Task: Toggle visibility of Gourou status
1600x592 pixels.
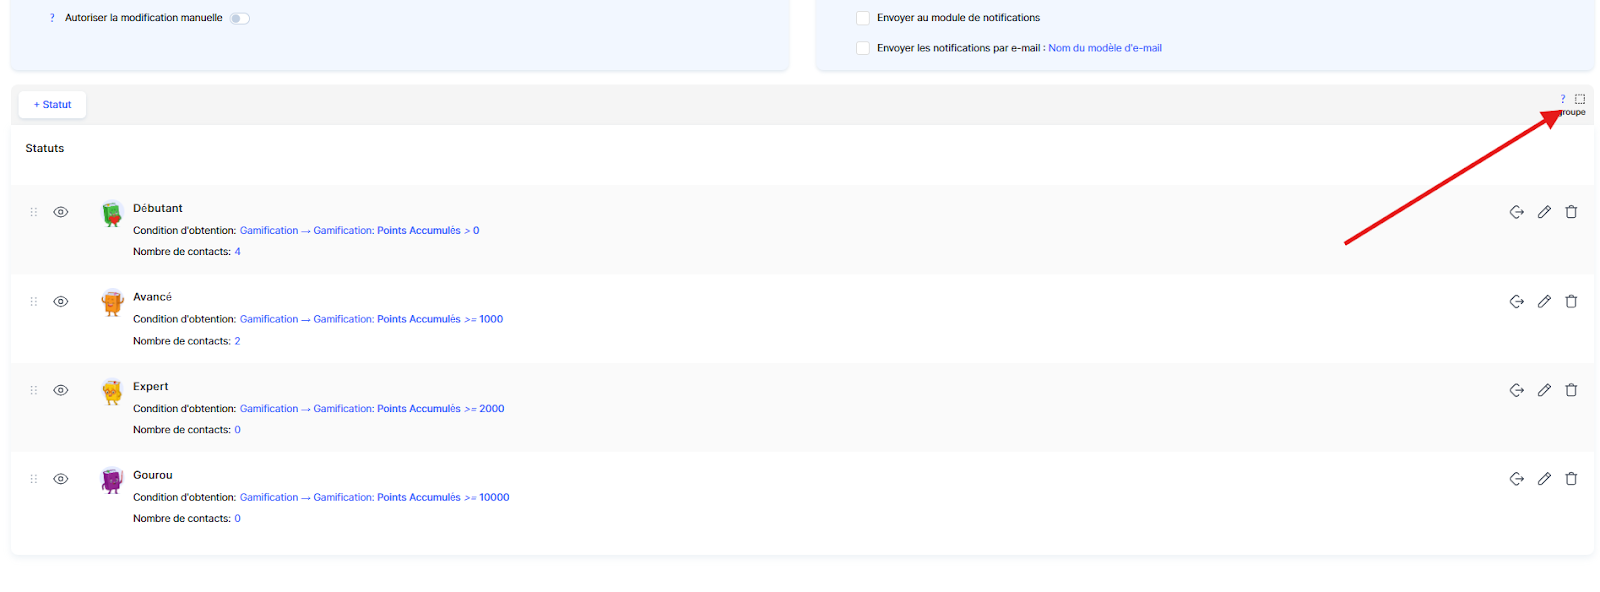Action: coord(61,479)
